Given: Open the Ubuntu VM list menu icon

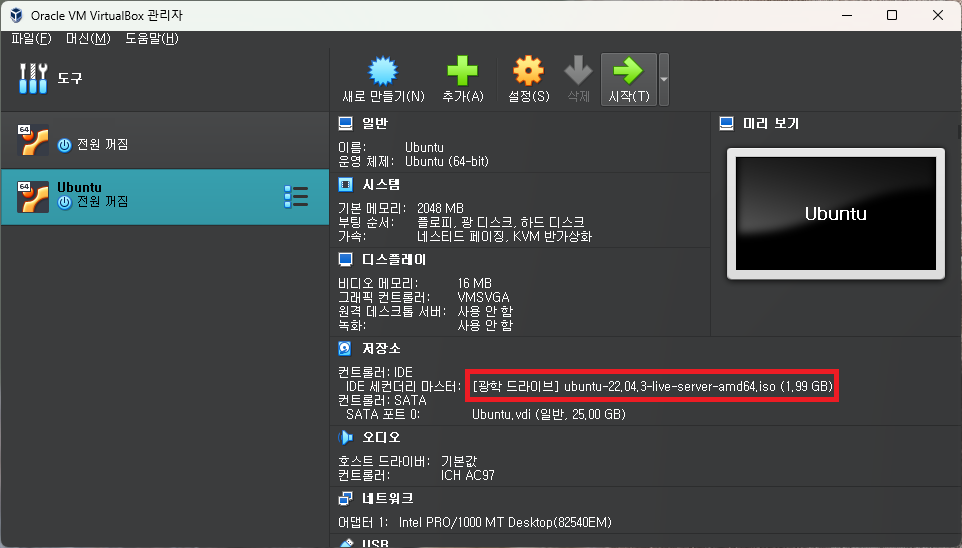Looking at the screenshot, I should tap(296, 197).
